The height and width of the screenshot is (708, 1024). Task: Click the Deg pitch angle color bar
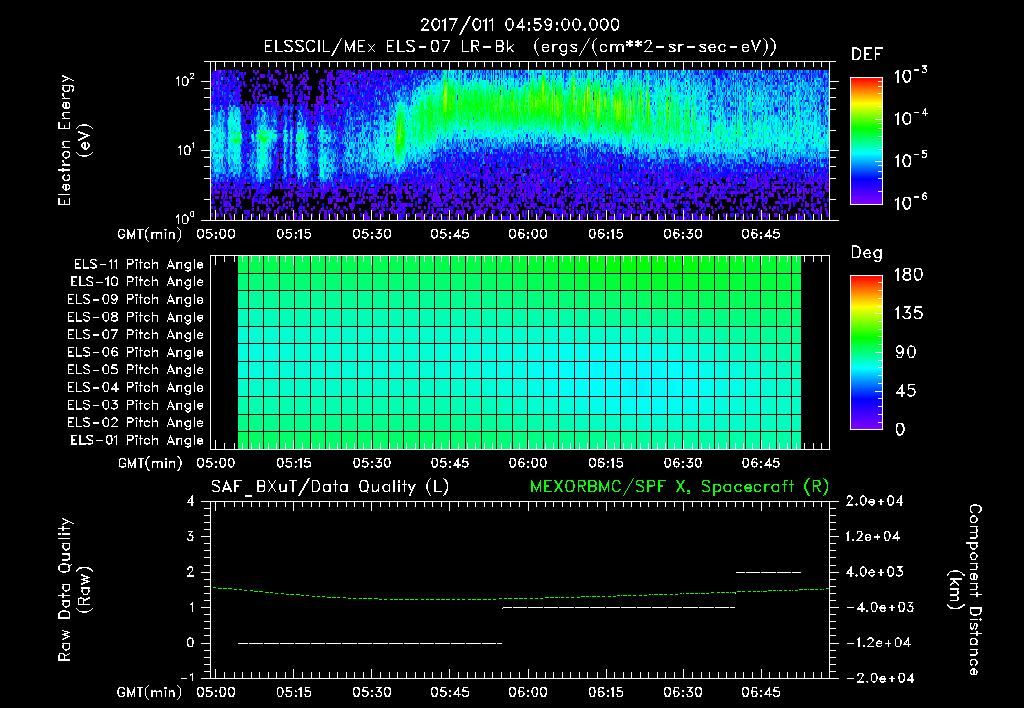(867, 352)
